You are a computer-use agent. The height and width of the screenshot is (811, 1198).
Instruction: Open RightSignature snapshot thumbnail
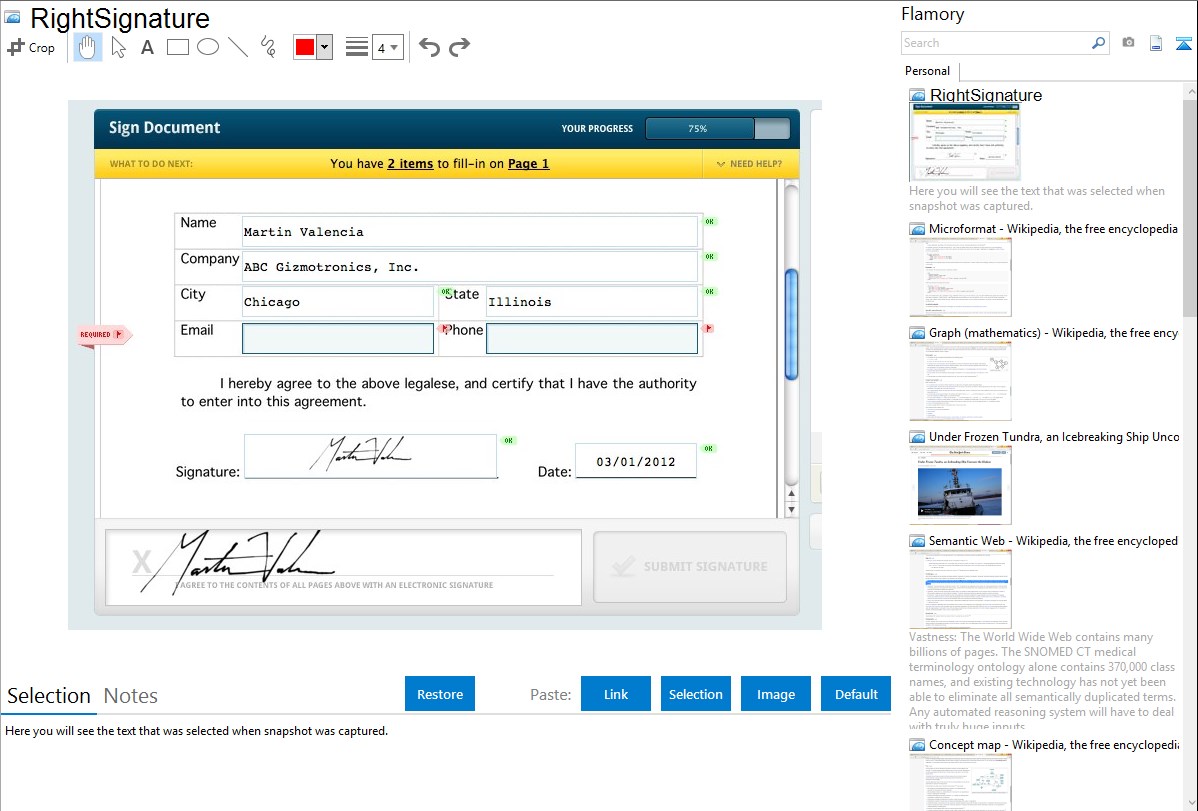pos(964,142)
